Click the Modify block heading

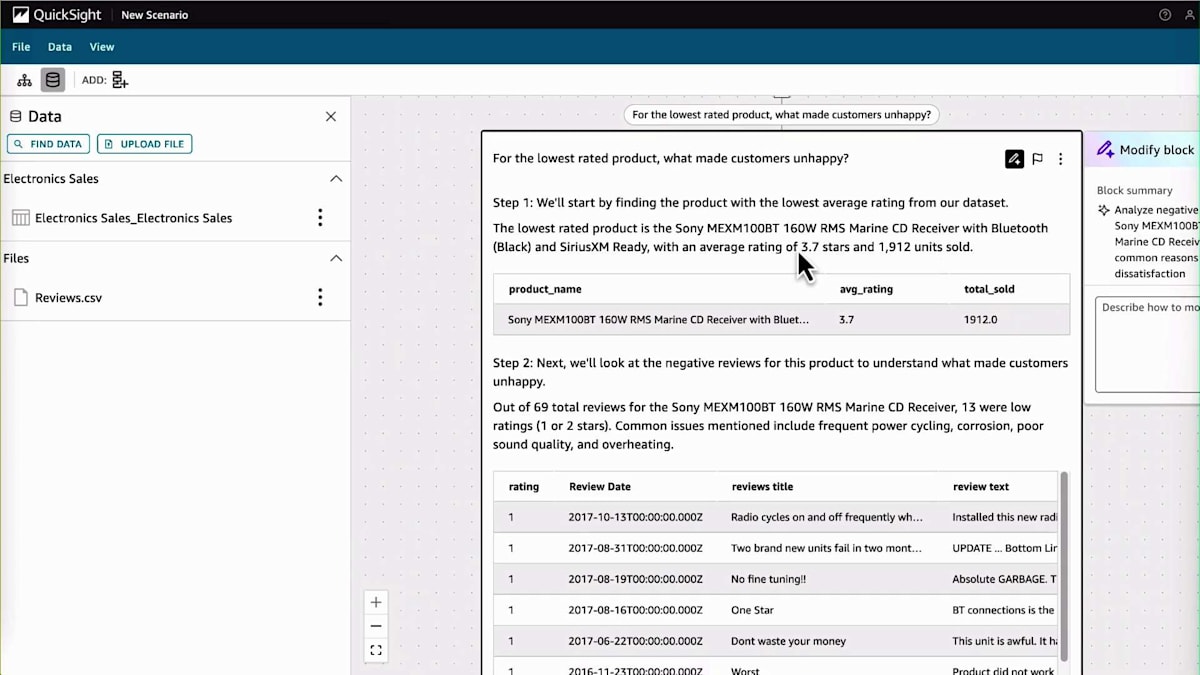point(1156,150)
